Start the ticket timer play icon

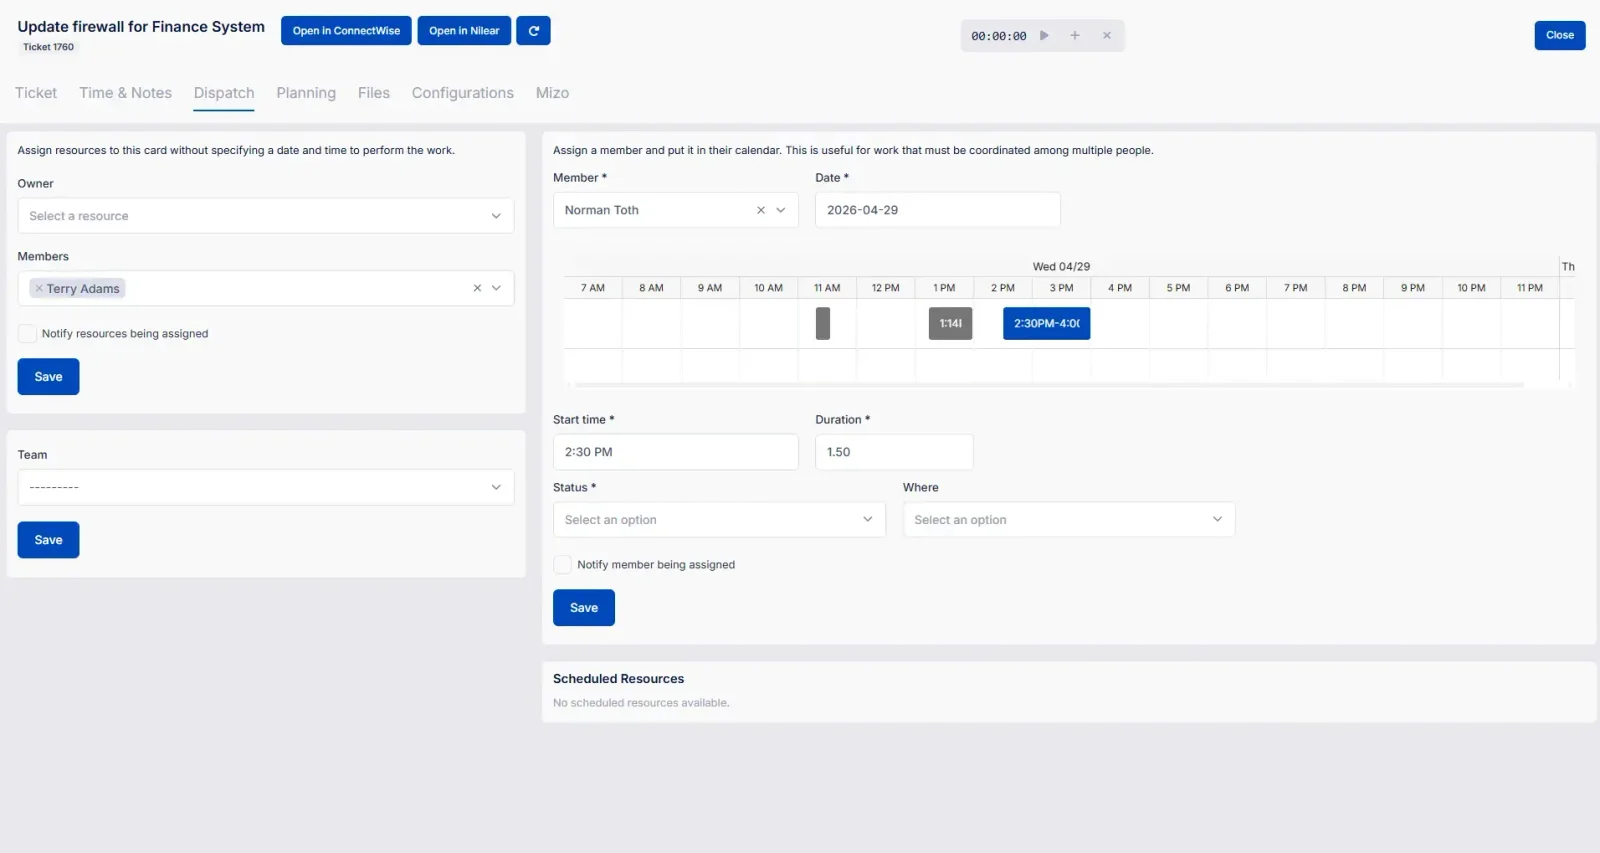point(1044,36)
